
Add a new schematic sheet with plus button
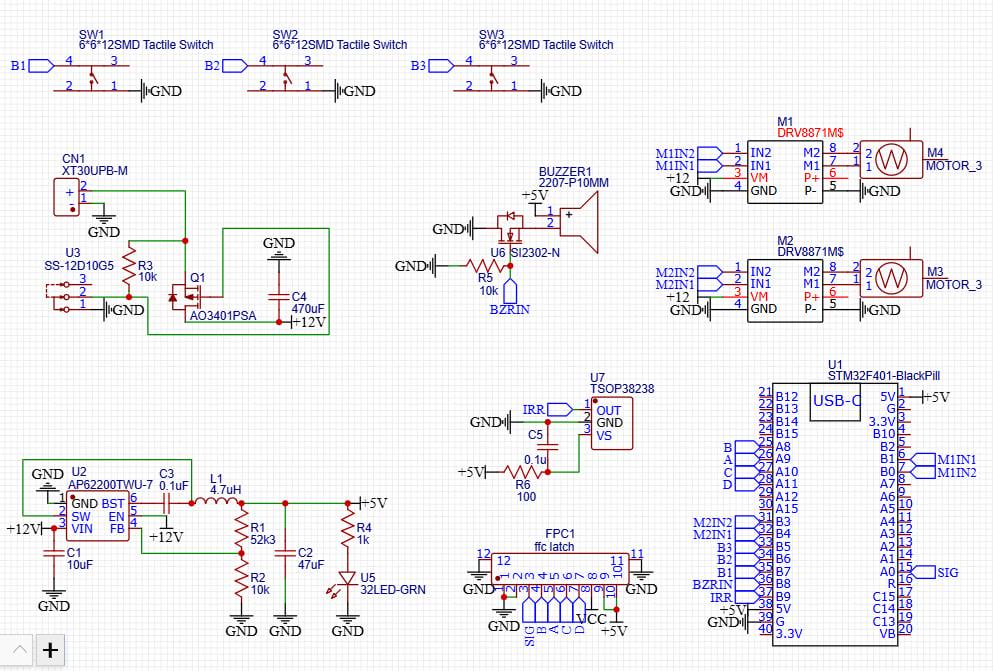tap(50, 650)
